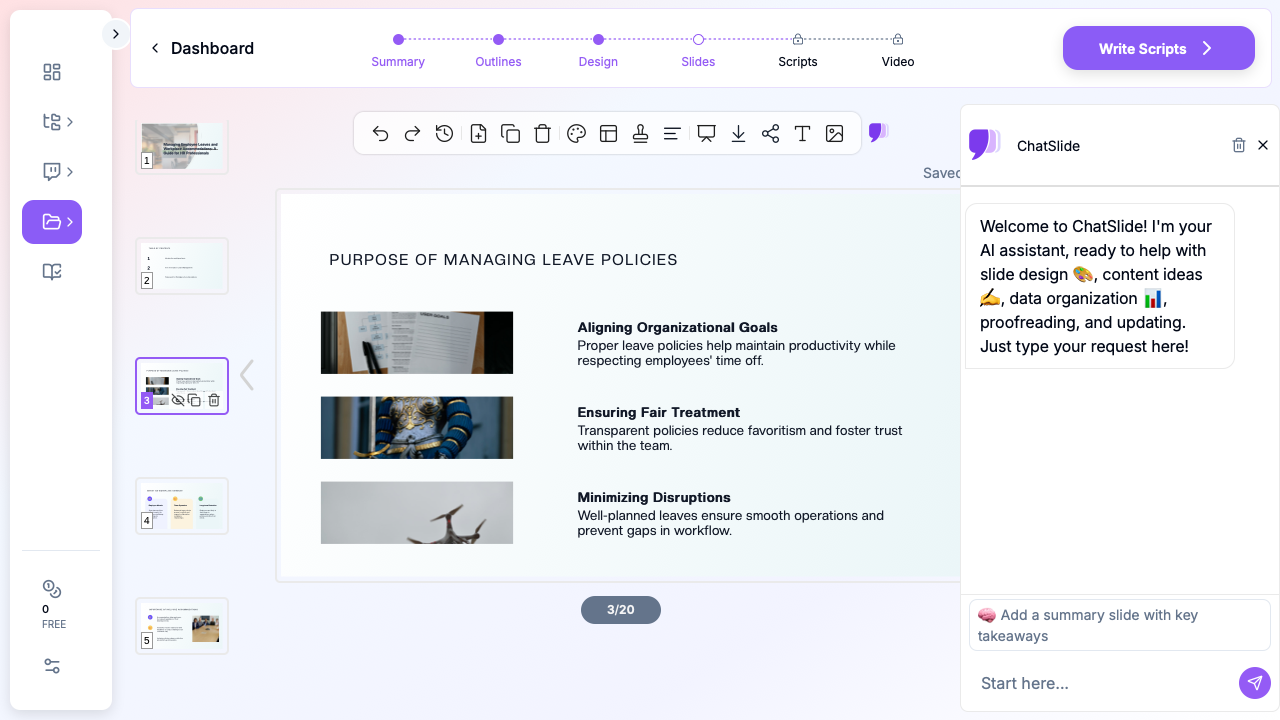Navigate back to Dashboard
Image resolution: width=1280 pixels, height=720 pixels.
pyautogui.click(x=201, y=48)
